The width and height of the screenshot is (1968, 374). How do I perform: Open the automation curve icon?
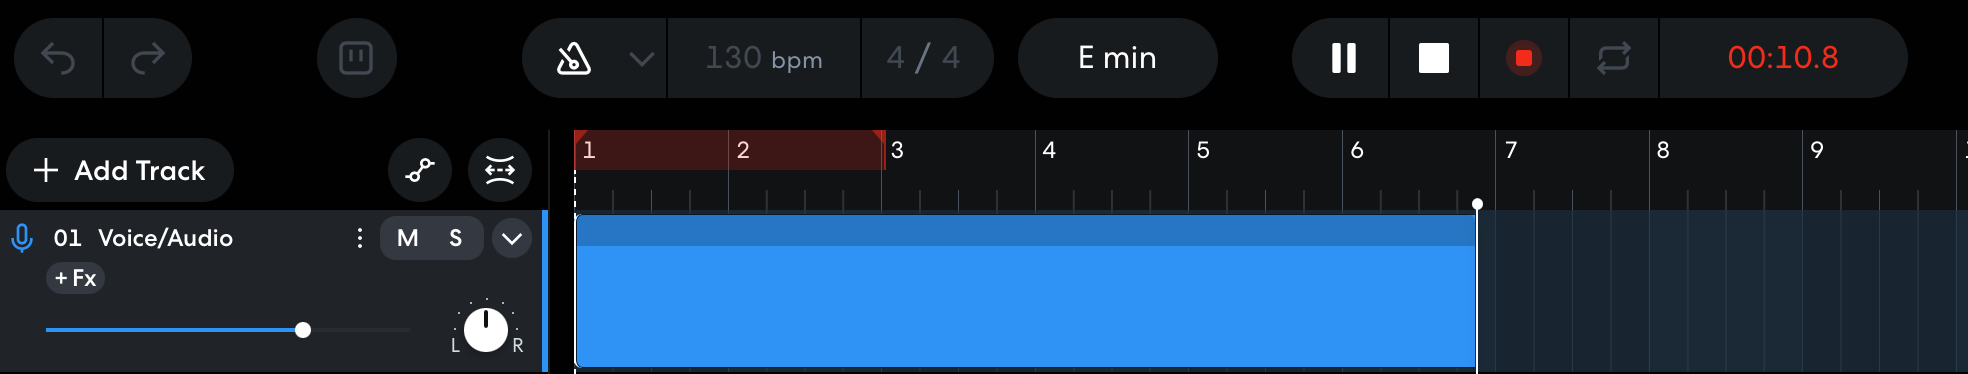tap(420, 170)
